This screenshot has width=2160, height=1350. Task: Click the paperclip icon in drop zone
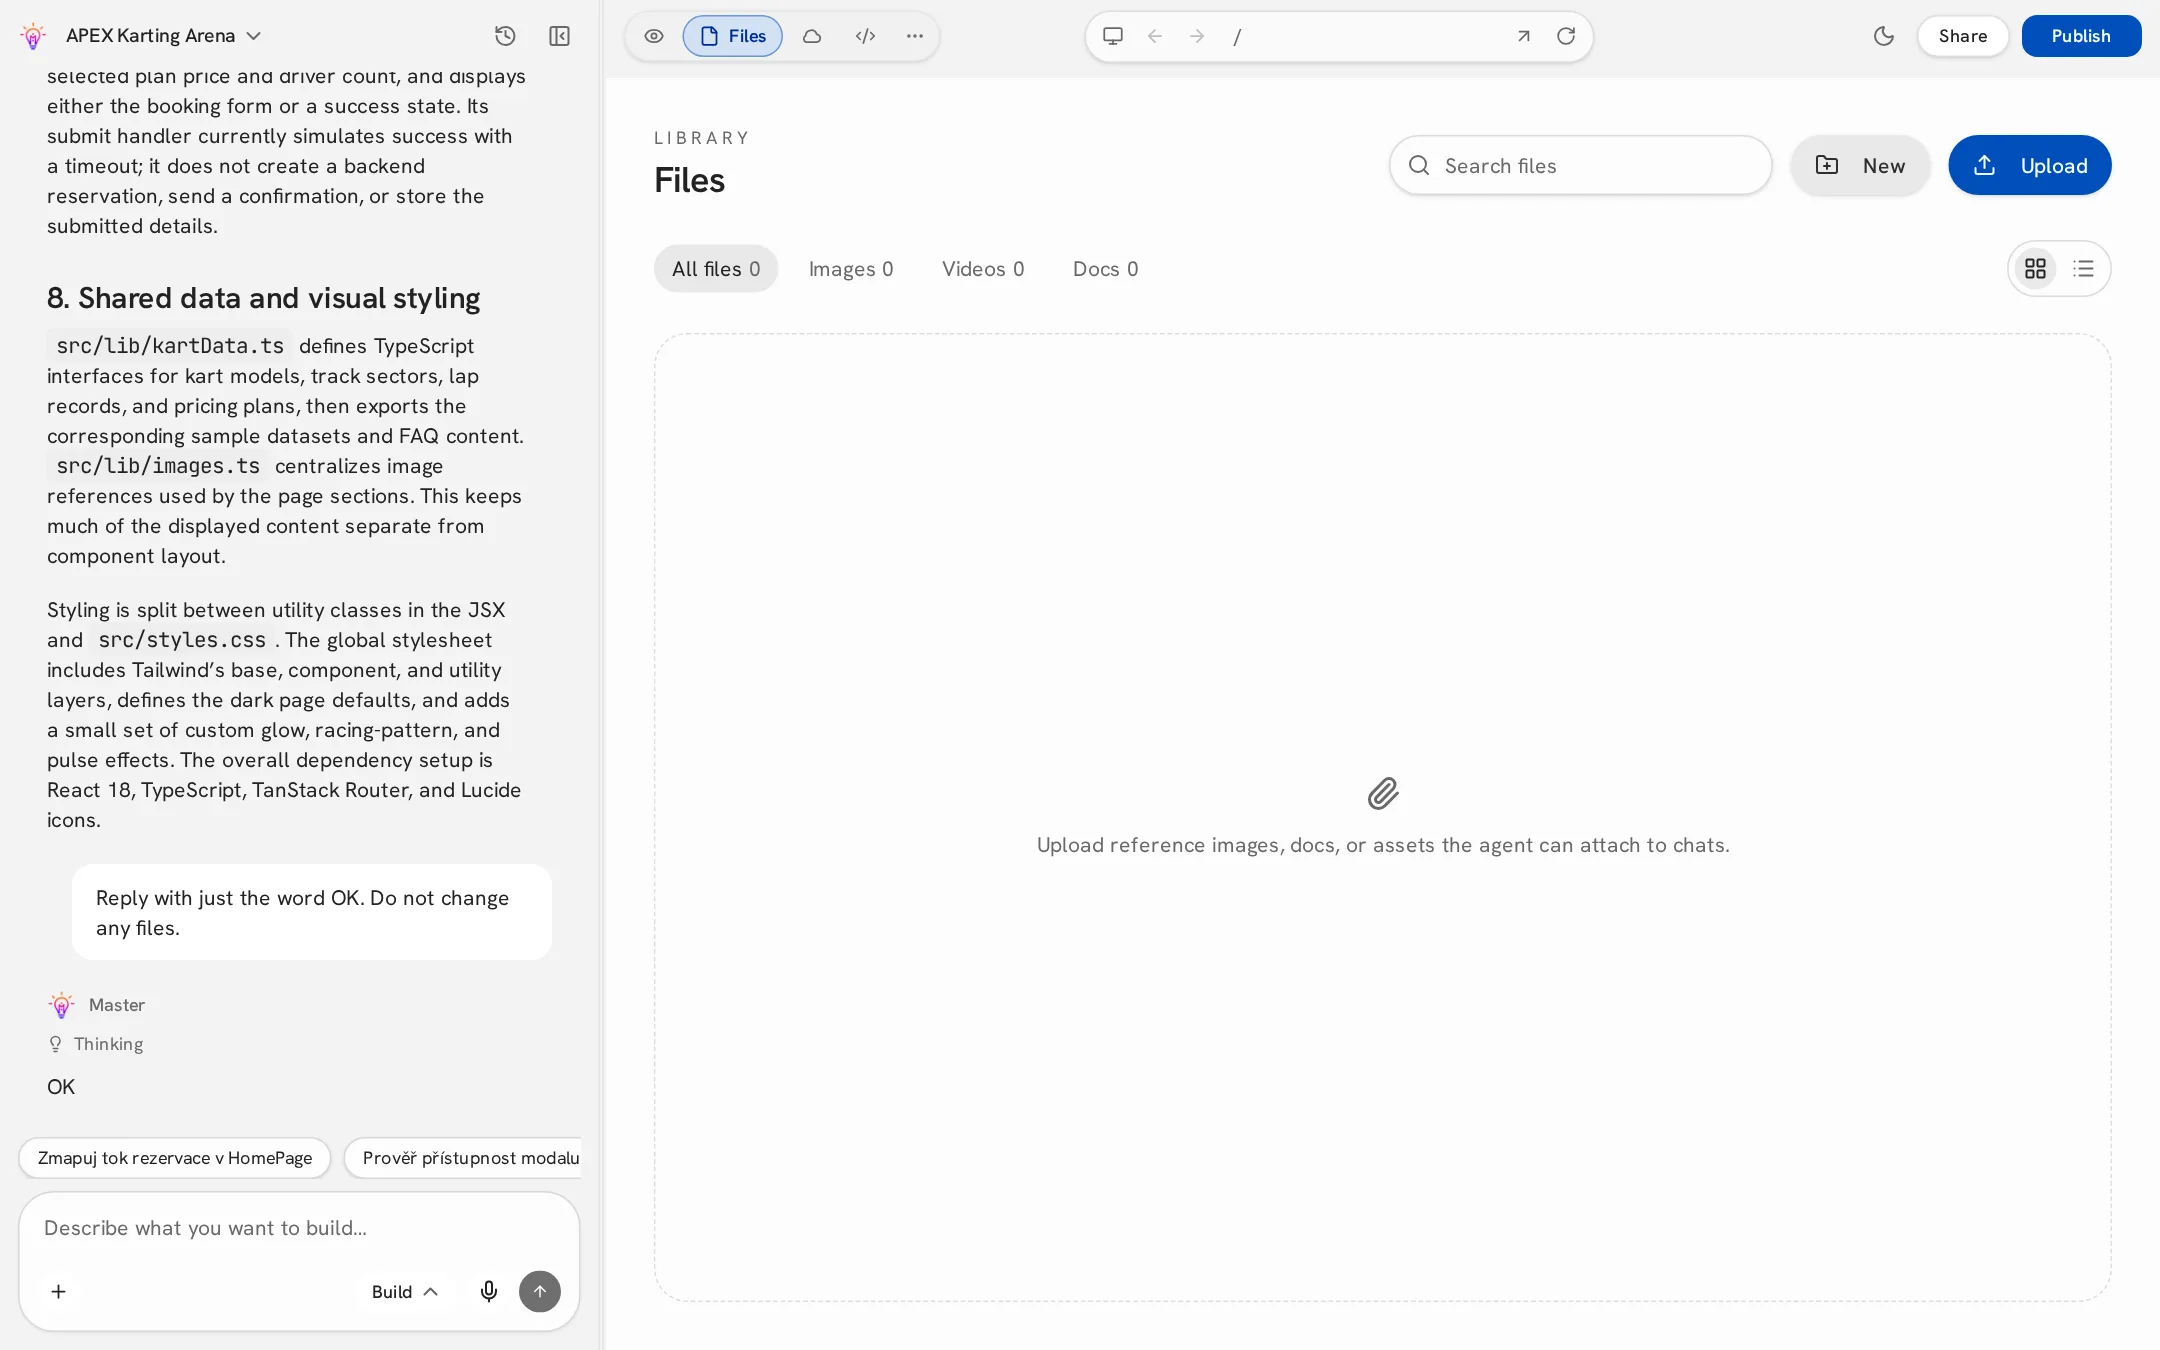click(1383, 794)
